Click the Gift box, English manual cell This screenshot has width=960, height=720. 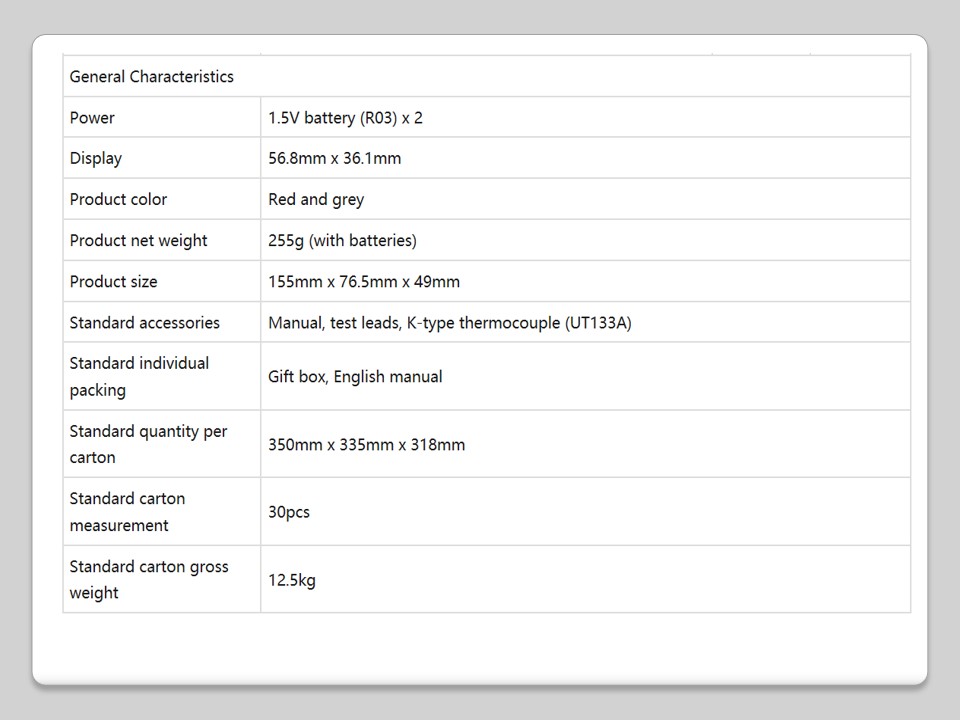click(x=355, y=376)
